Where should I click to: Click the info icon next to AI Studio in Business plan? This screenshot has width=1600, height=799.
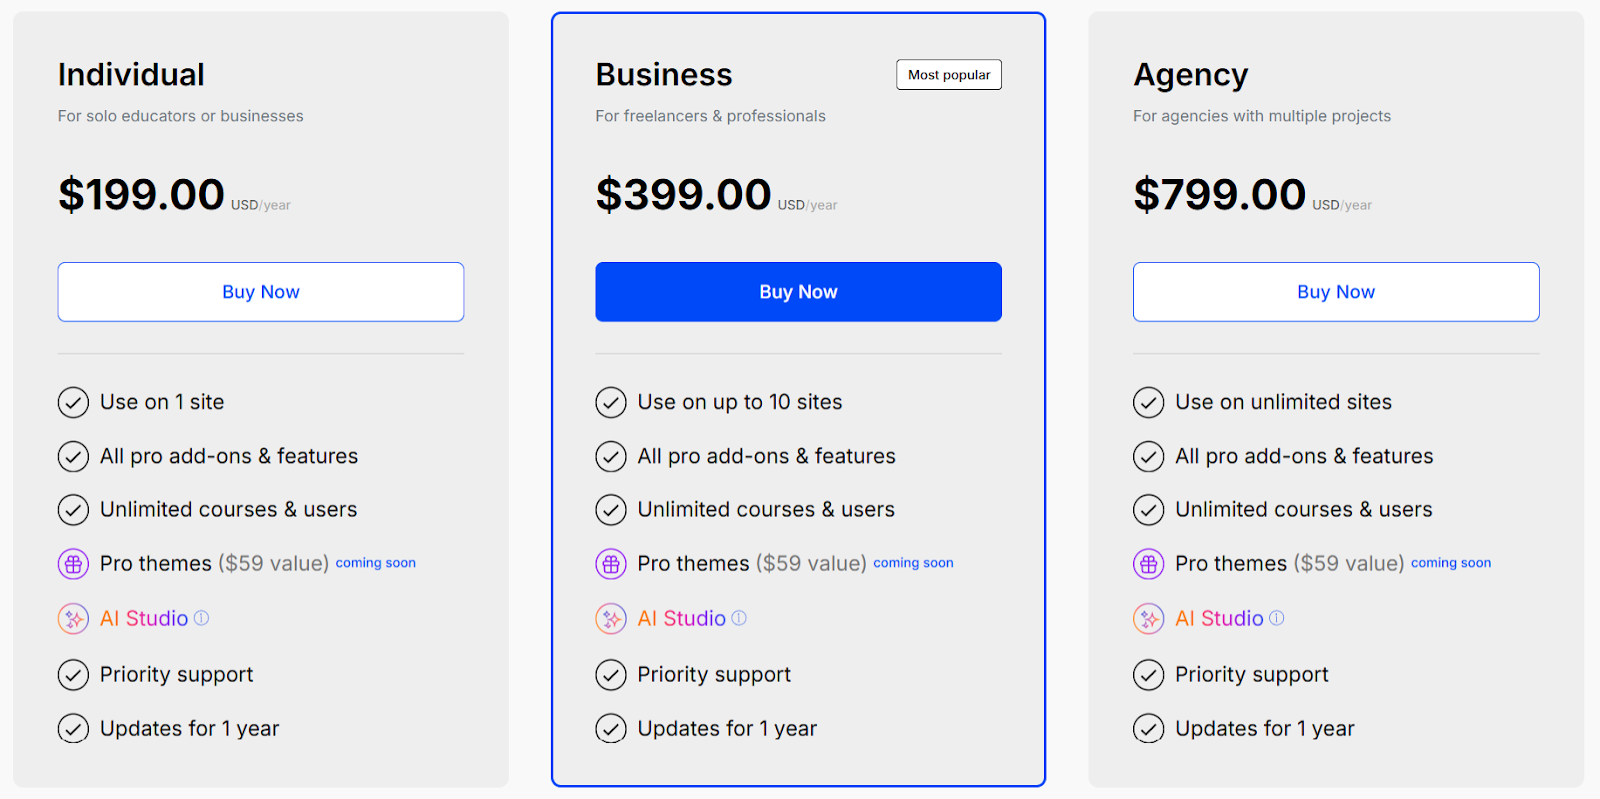tap(738, 618)
